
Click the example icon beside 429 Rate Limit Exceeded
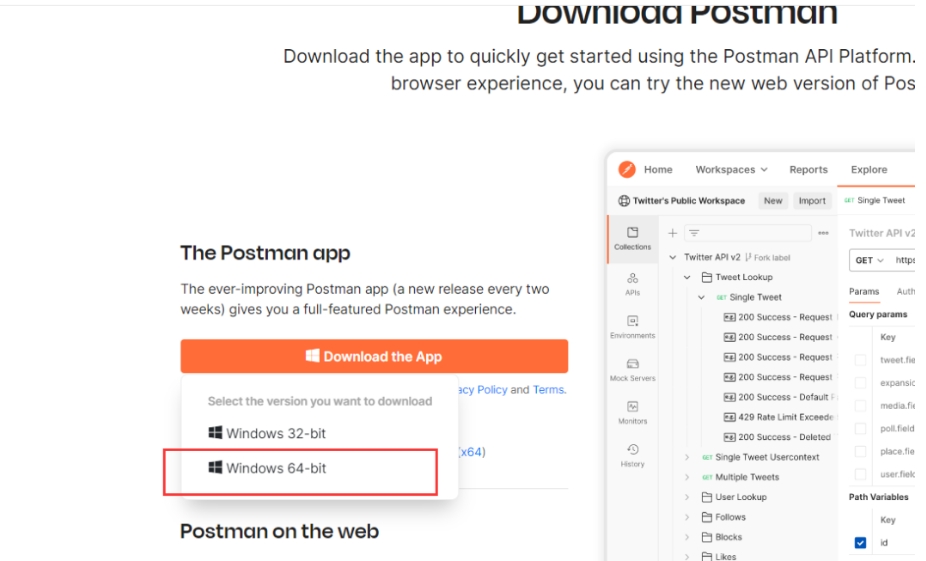[x=729, y=417]
